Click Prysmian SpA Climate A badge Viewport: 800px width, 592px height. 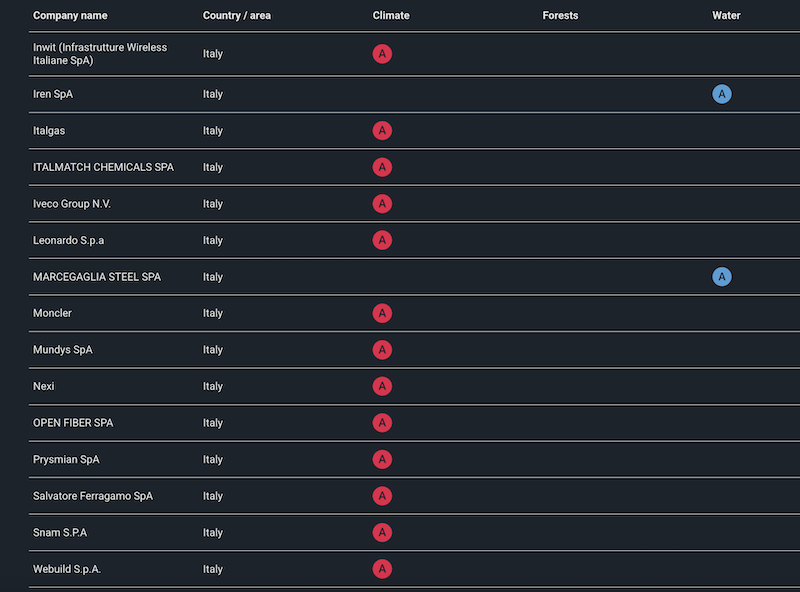pos(382,460)
